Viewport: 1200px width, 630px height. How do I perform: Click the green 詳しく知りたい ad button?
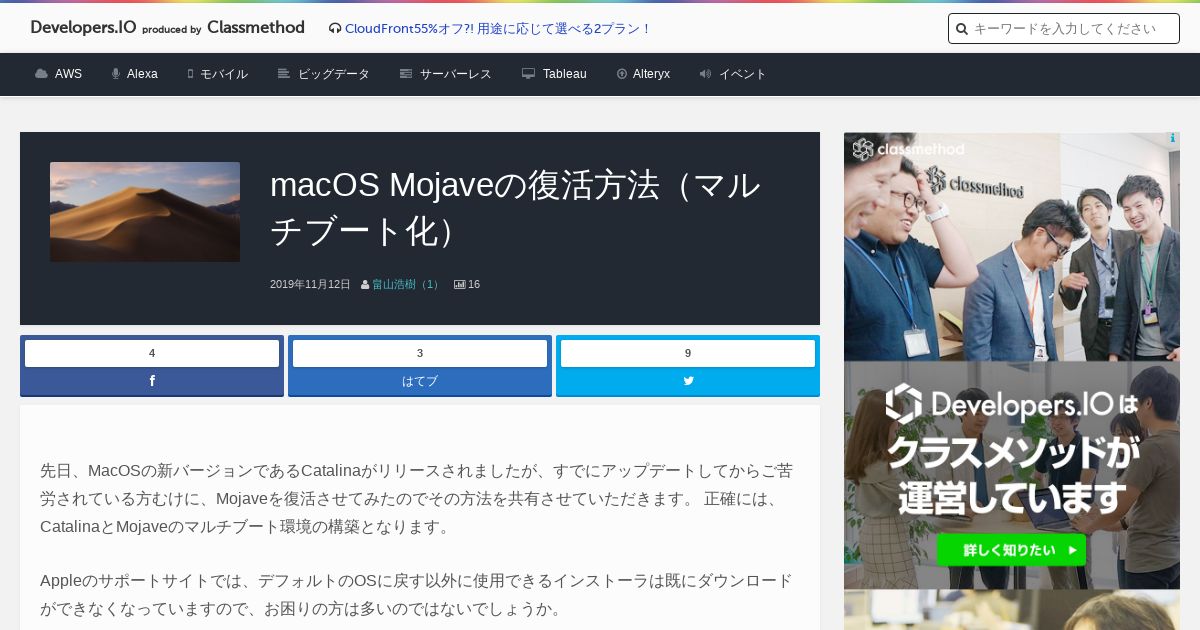(x=1011, y=550)
